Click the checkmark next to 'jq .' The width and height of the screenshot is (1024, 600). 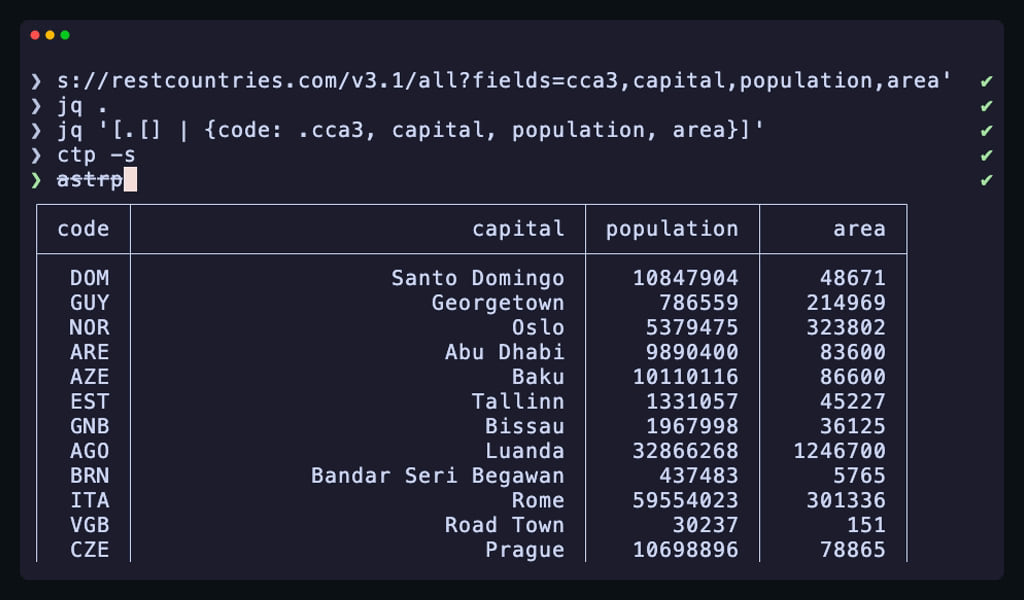[x=986, y=106]
